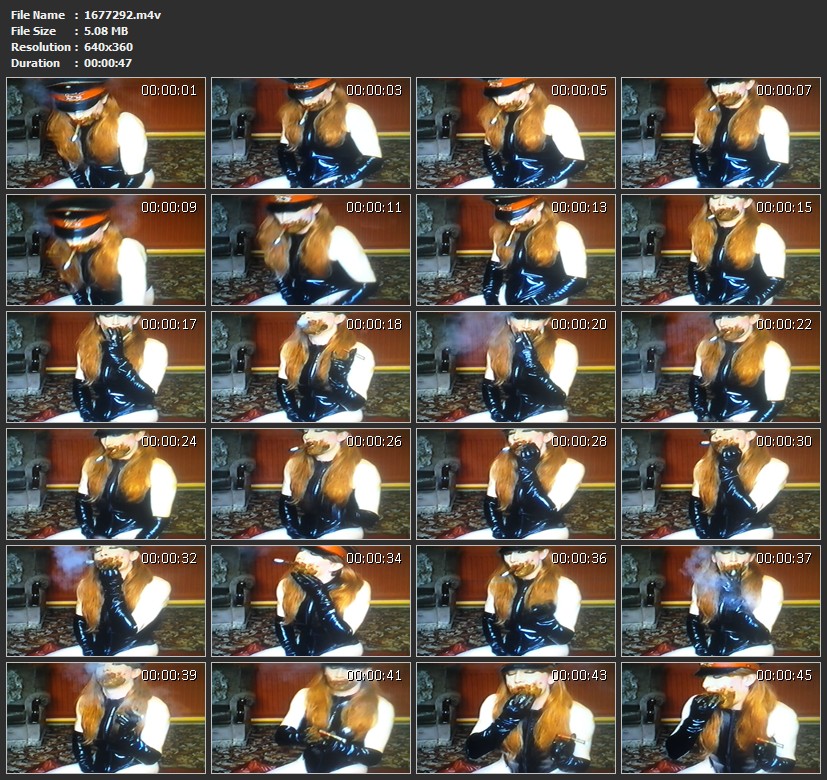This screenshot has height=780, width=827.
Task: Select the frame marked 00:00:37
Action: 720,601
